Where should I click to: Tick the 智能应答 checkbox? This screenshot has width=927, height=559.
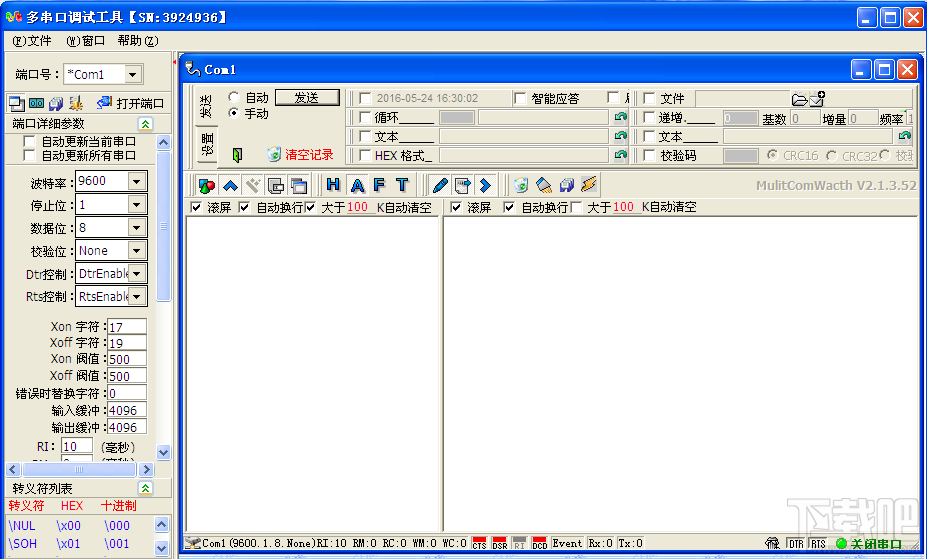coord(520,98)
